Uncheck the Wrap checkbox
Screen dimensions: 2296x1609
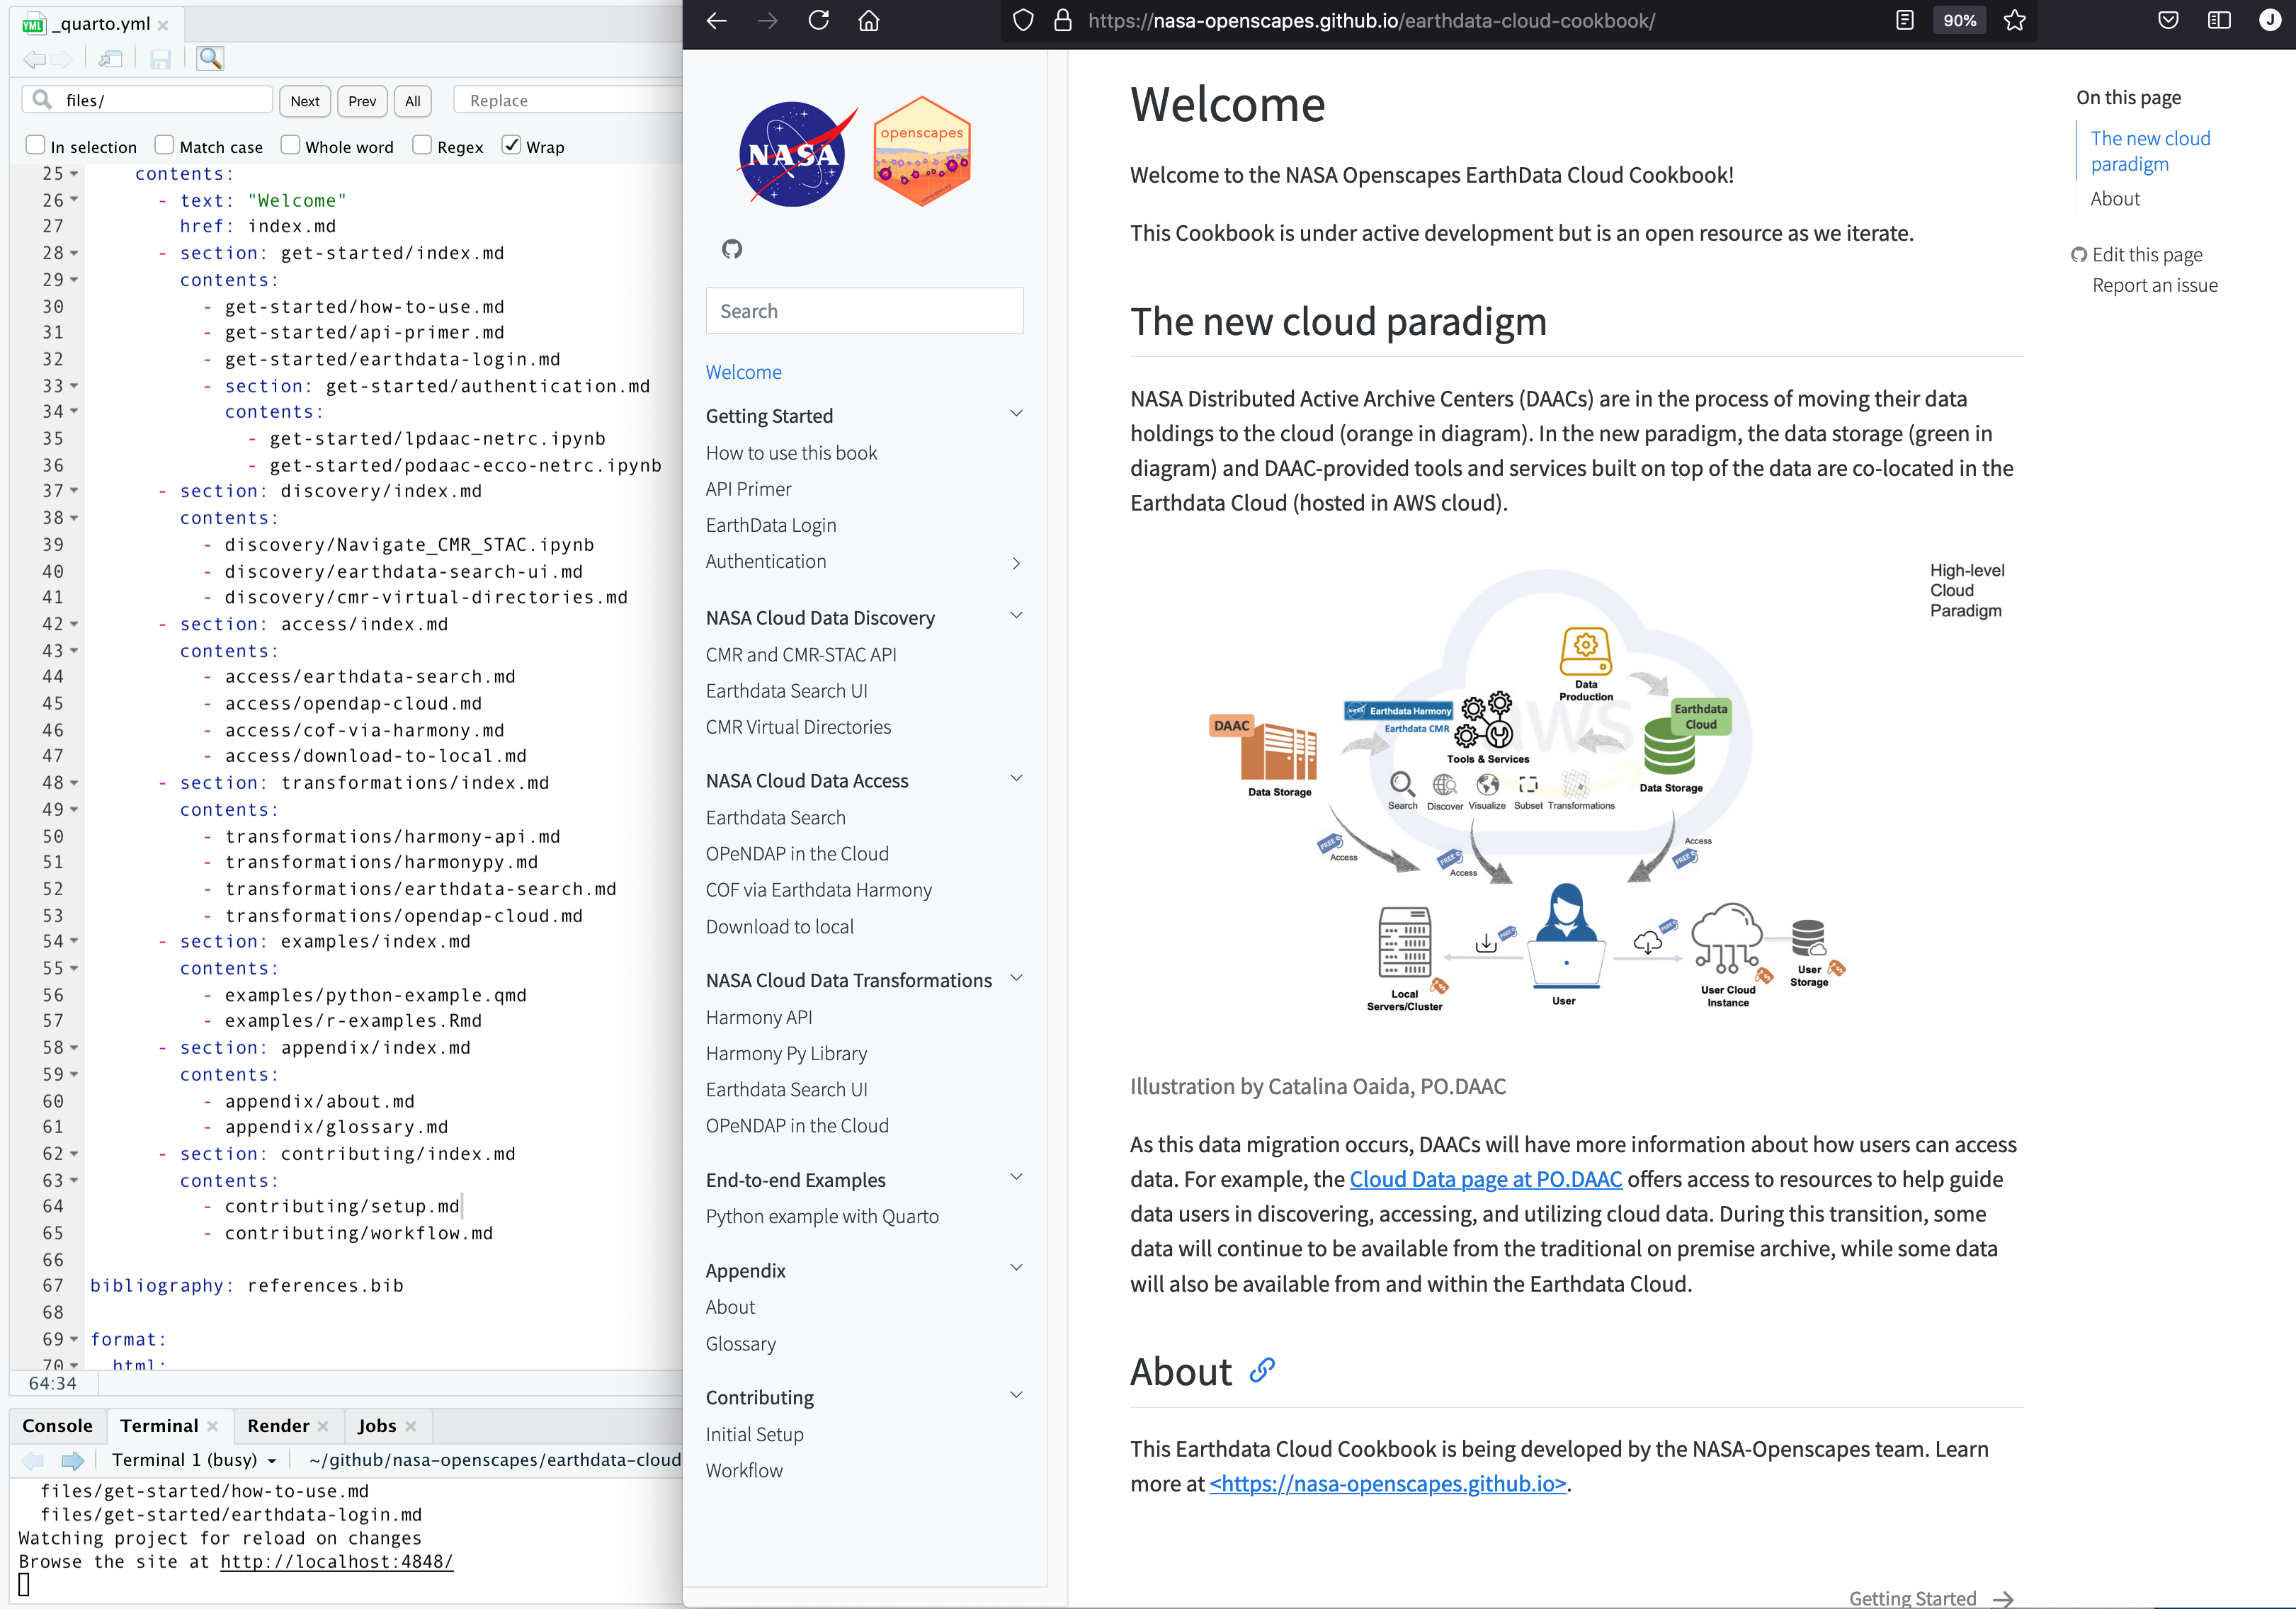click(x=512, y=146)
